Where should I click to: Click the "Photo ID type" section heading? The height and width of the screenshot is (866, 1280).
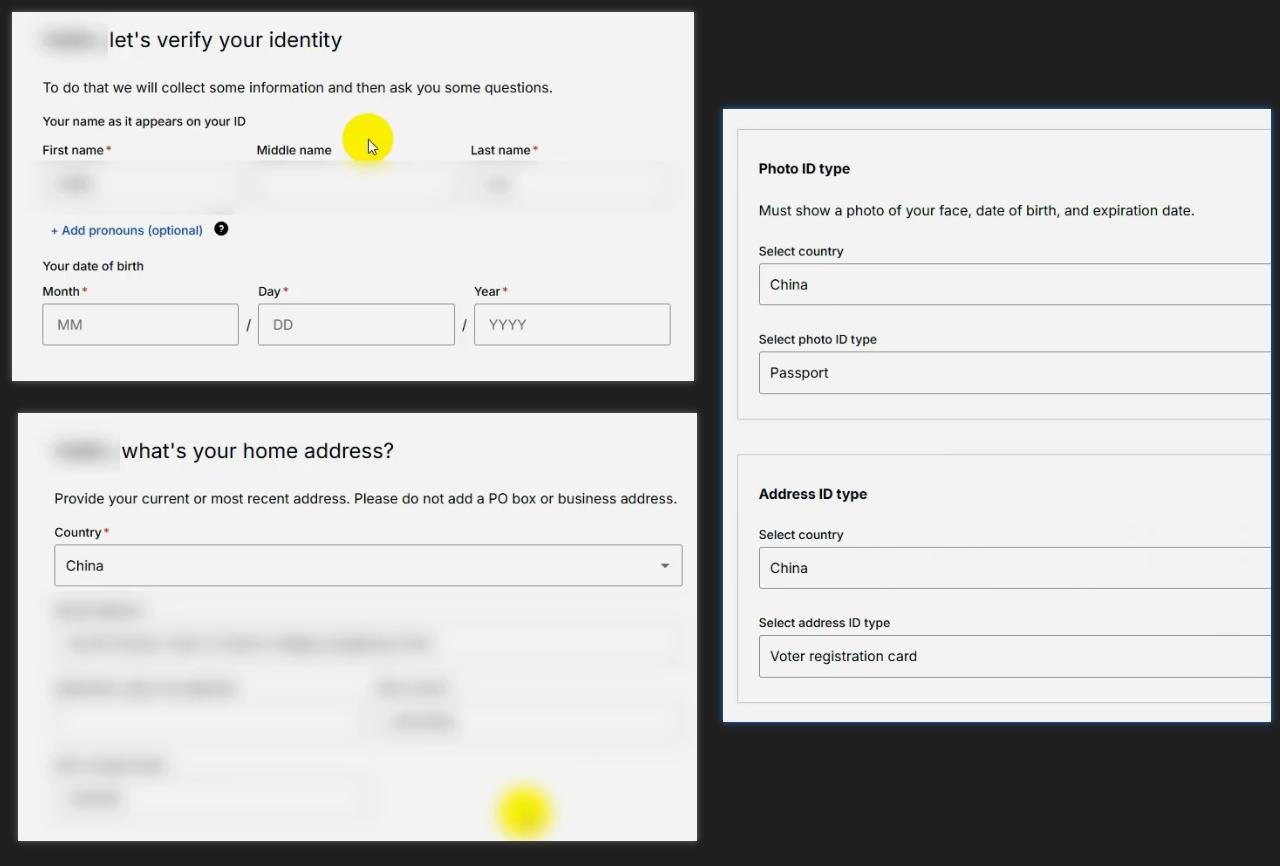(x=804, y=169)
